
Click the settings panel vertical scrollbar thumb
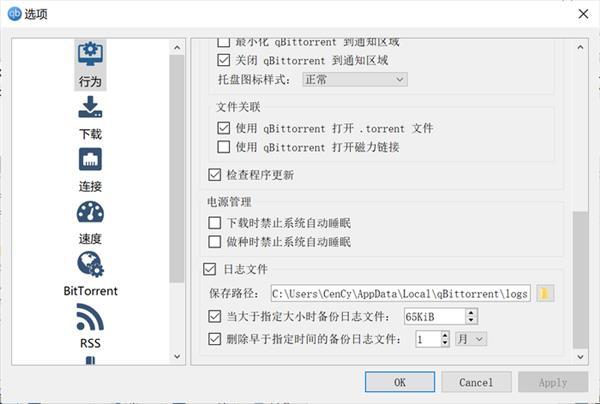580,280
